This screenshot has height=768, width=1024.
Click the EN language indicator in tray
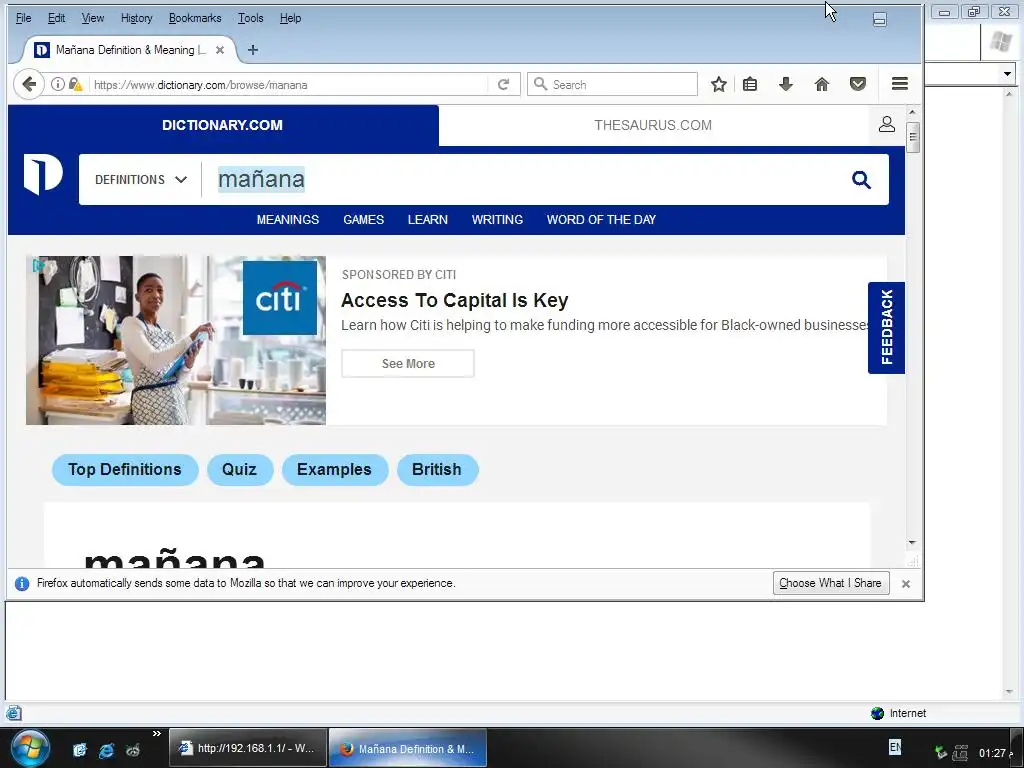(895, 747)
